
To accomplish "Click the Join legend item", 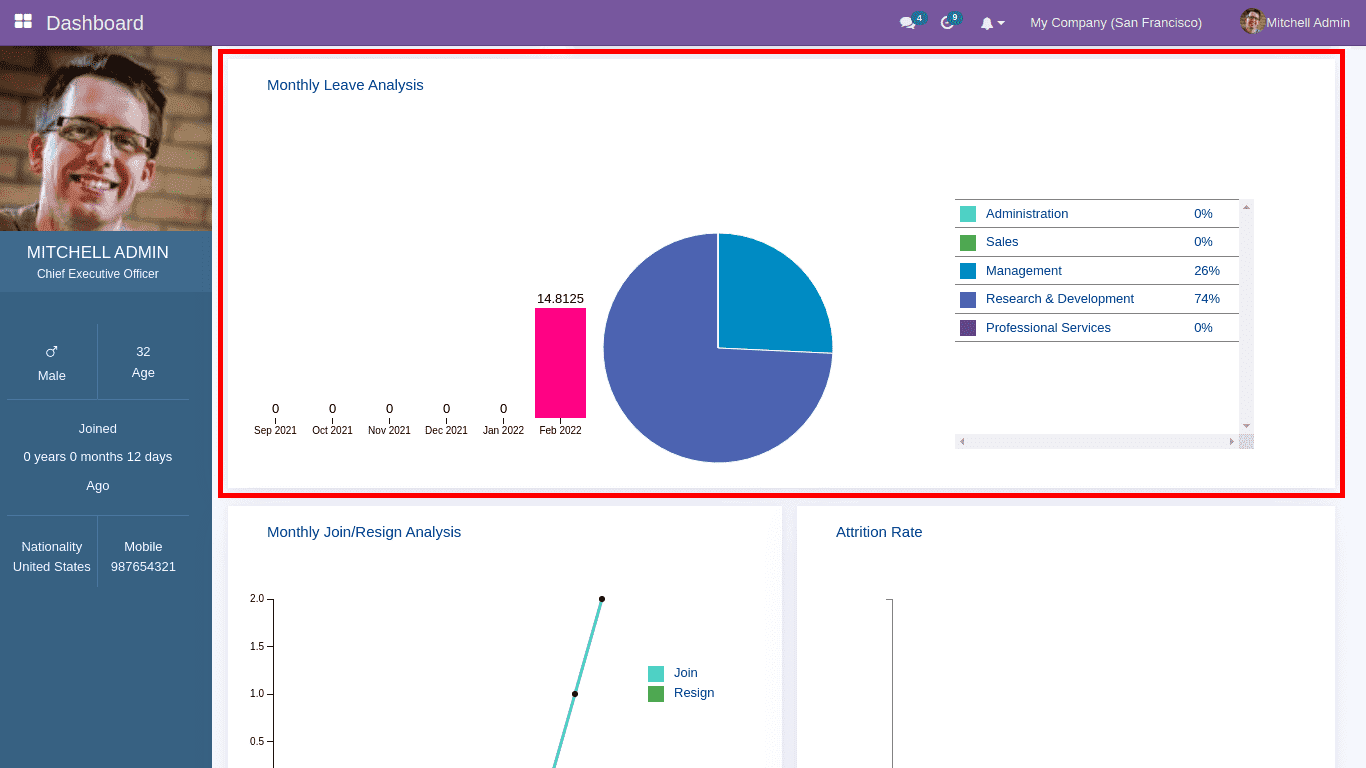I will point(685,673).
